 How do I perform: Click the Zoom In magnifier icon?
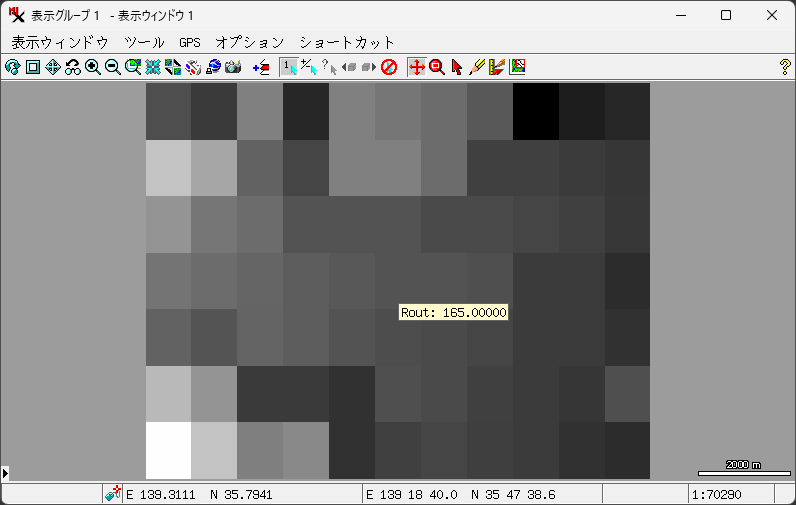[92, 67]
